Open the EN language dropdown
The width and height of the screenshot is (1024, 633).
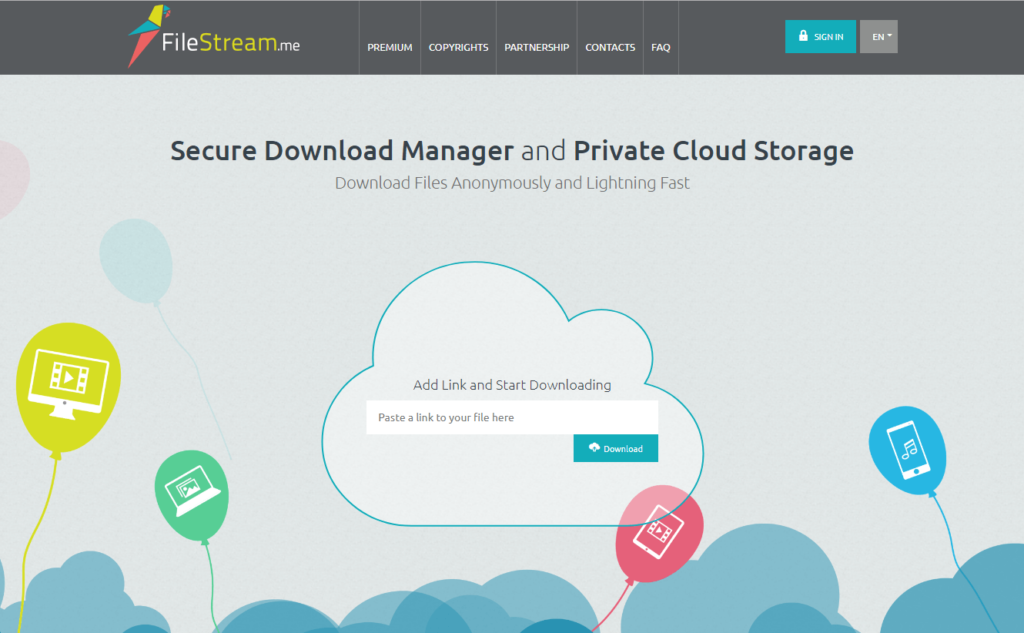[x=878, y=37]
